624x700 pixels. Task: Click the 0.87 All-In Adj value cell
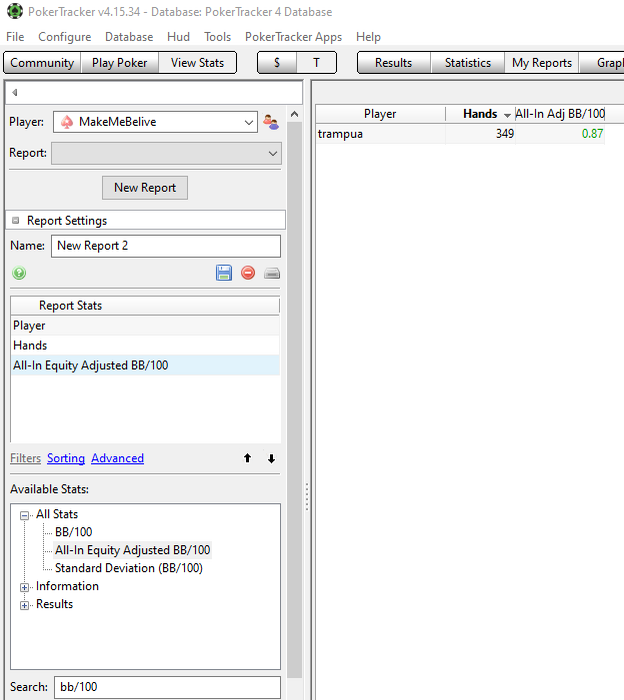pos(560,134)
